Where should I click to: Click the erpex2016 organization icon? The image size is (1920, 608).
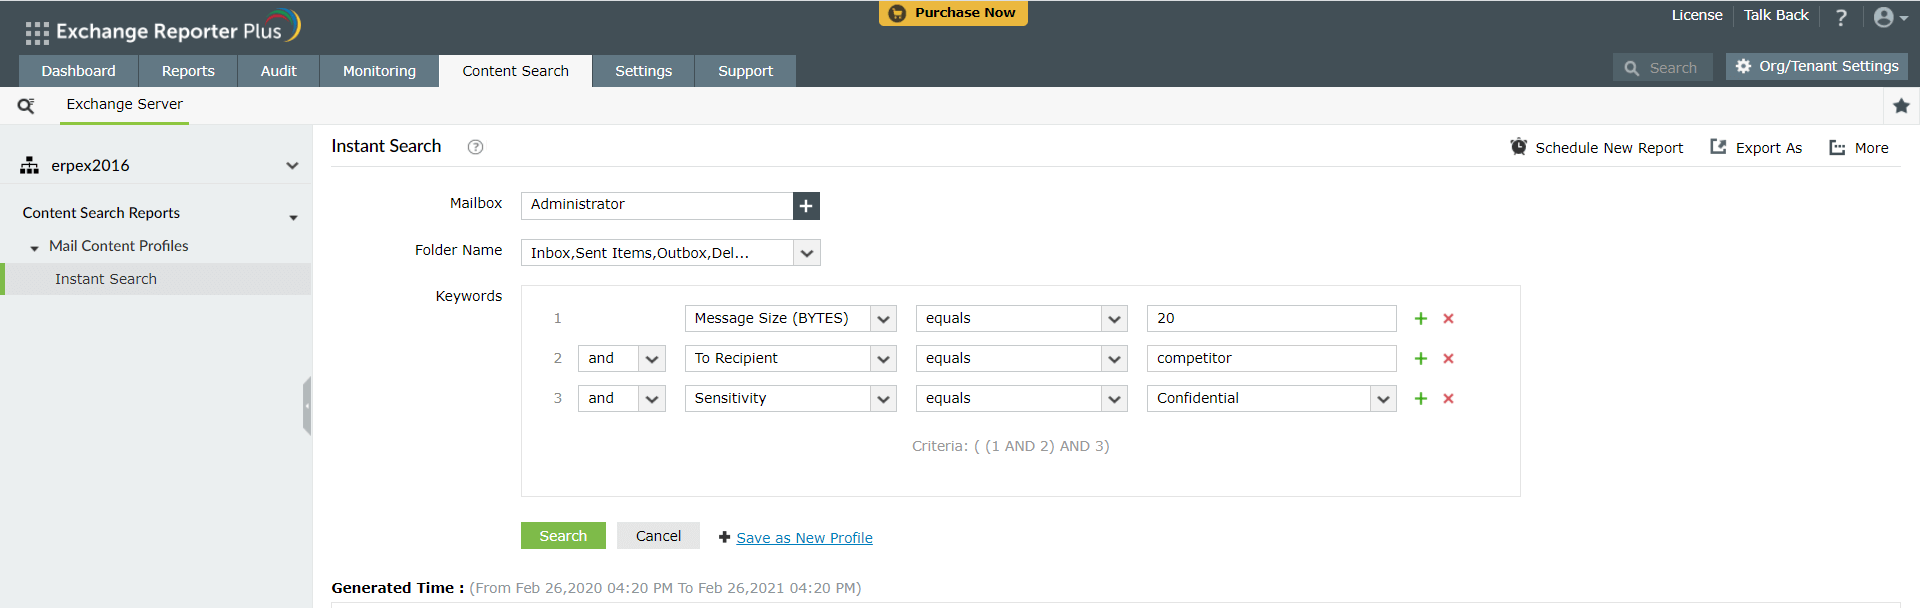click(x=29, y=165)
